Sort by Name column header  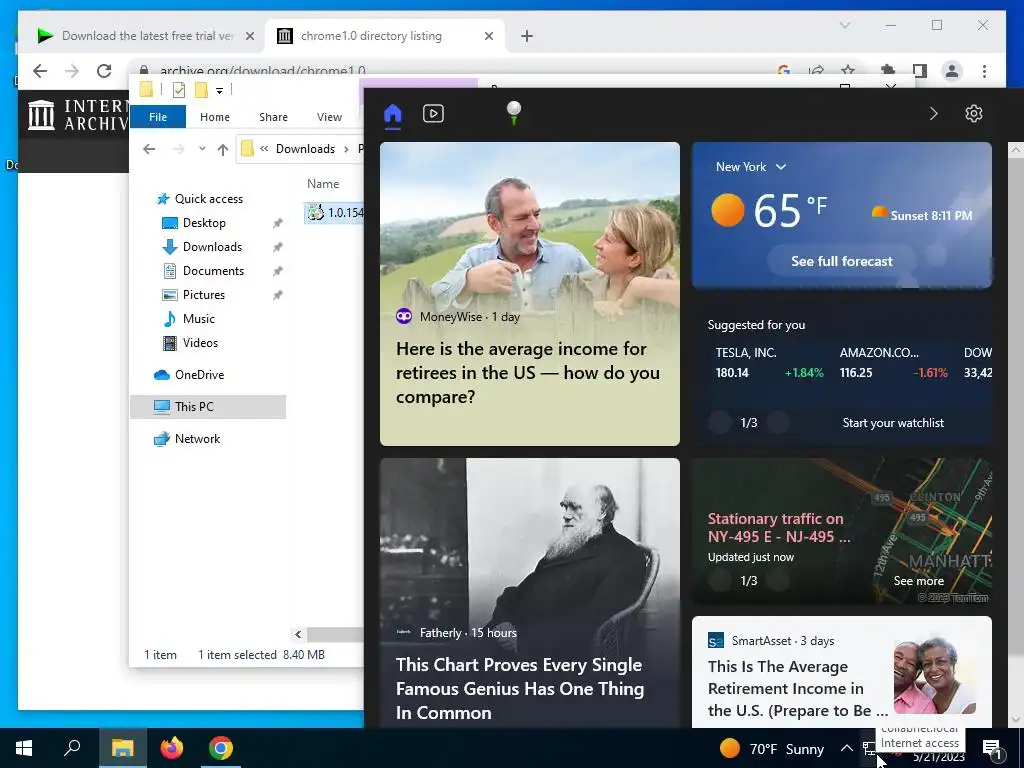323,184
